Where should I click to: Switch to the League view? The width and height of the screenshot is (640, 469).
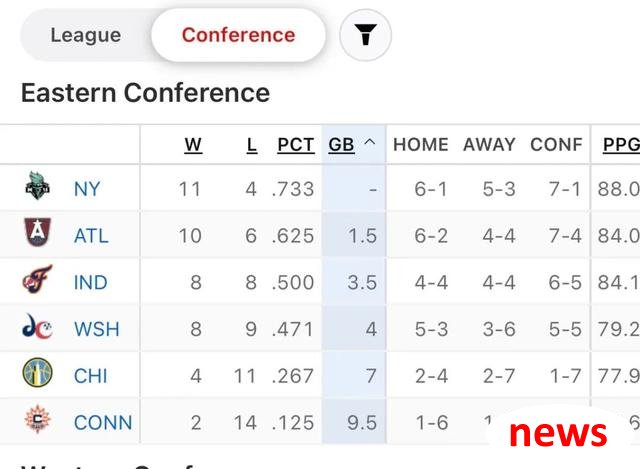click(86, 35)
